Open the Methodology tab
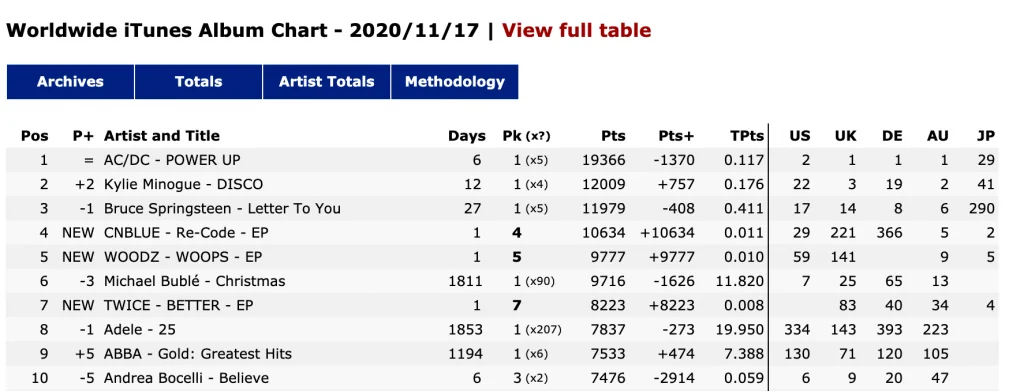Image resolution: width=1024 pixels, height=391 pixels. point(455,82)
